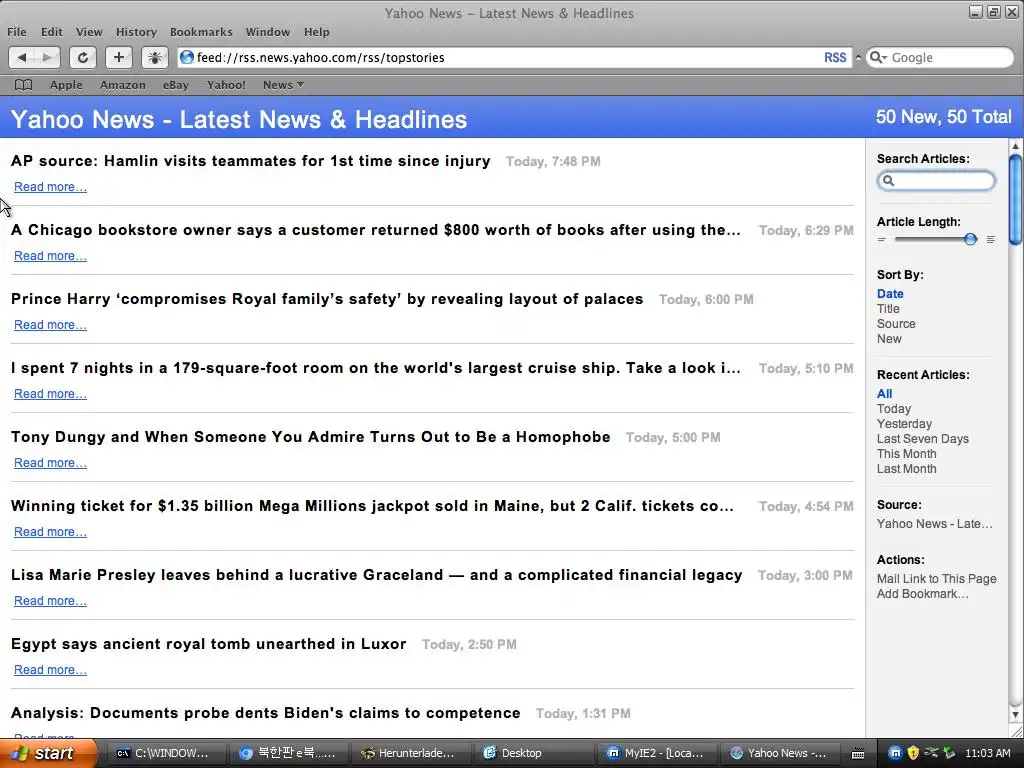Filter articles to Last Month

click(x=906, y=469)
